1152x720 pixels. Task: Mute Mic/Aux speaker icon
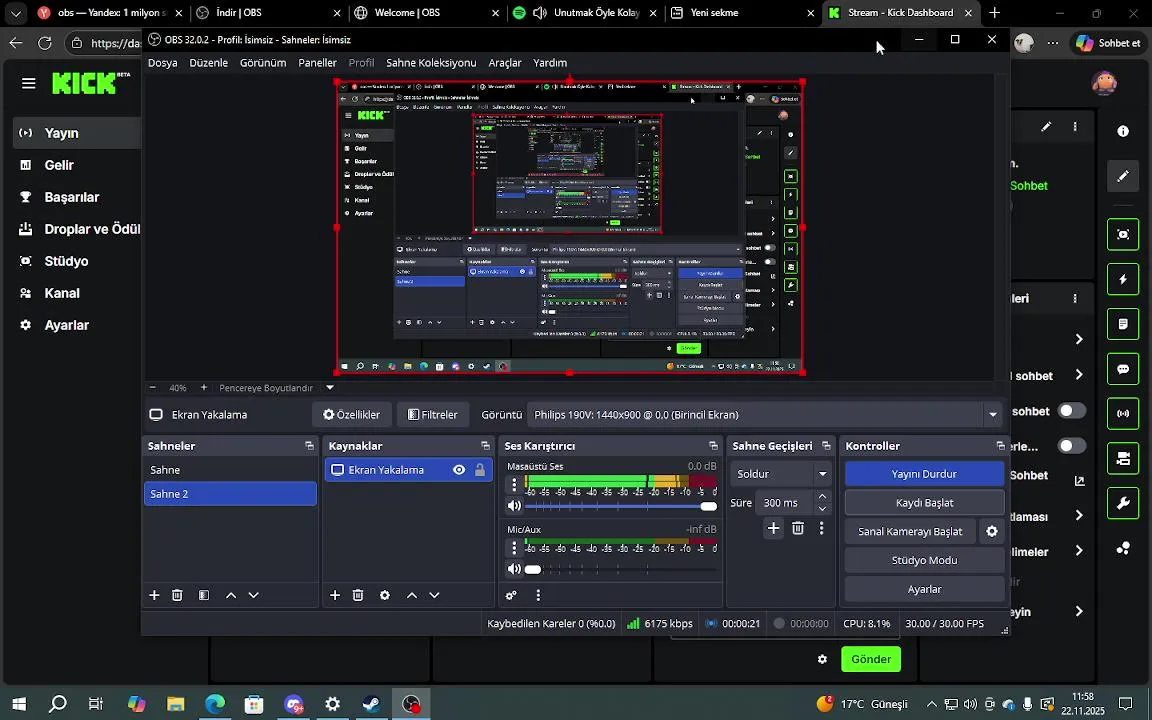514,569
